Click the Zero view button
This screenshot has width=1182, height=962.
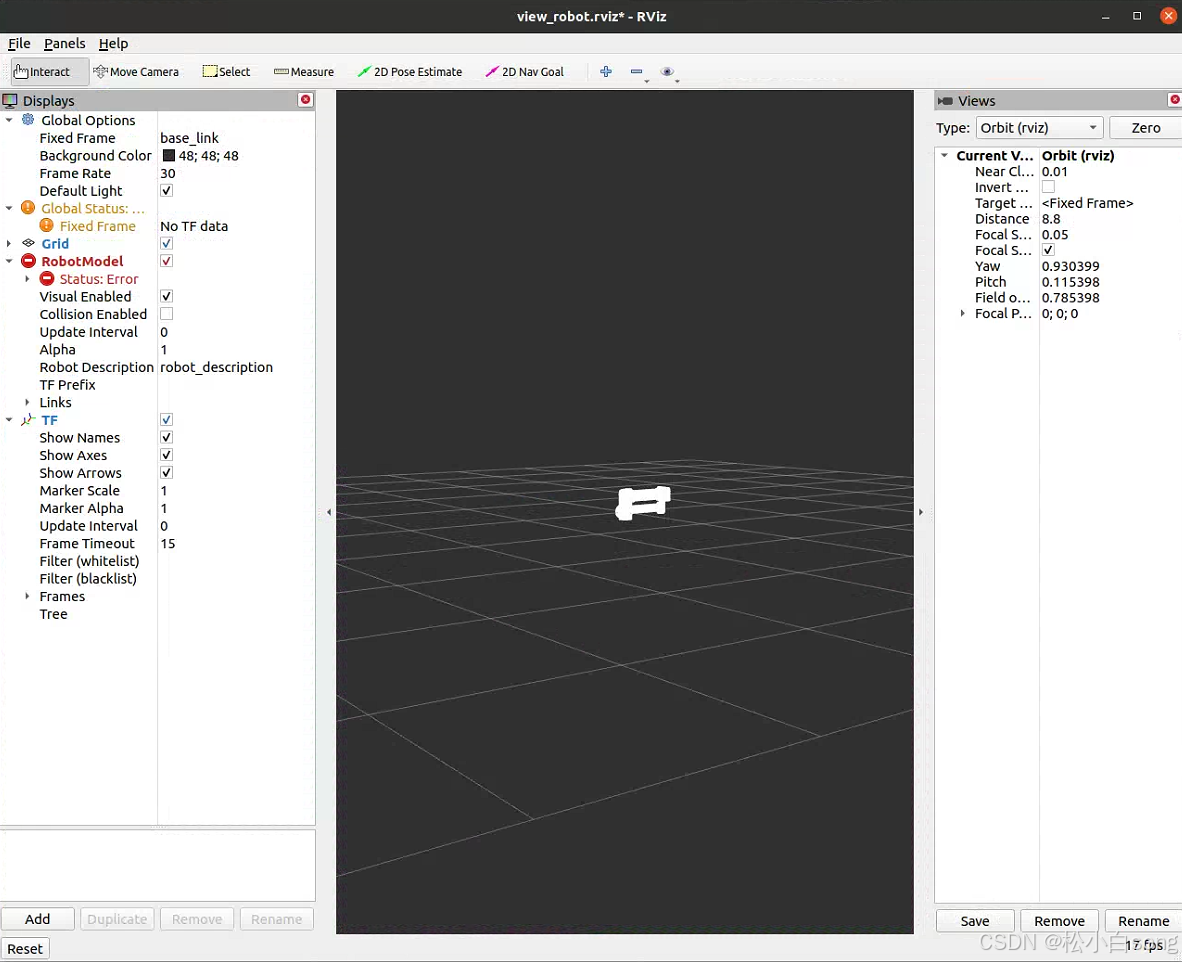[x=1145, y=127]
